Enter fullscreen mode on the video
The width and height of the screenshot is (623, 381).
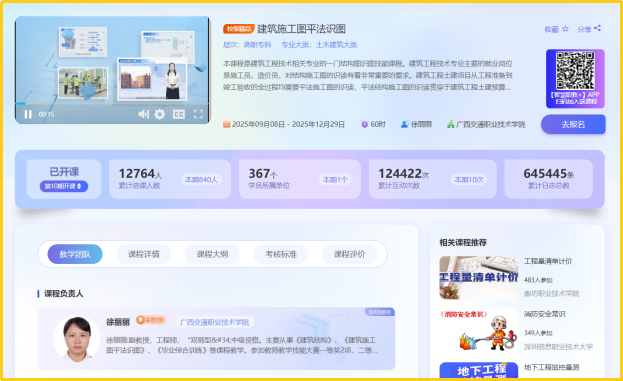198,114
